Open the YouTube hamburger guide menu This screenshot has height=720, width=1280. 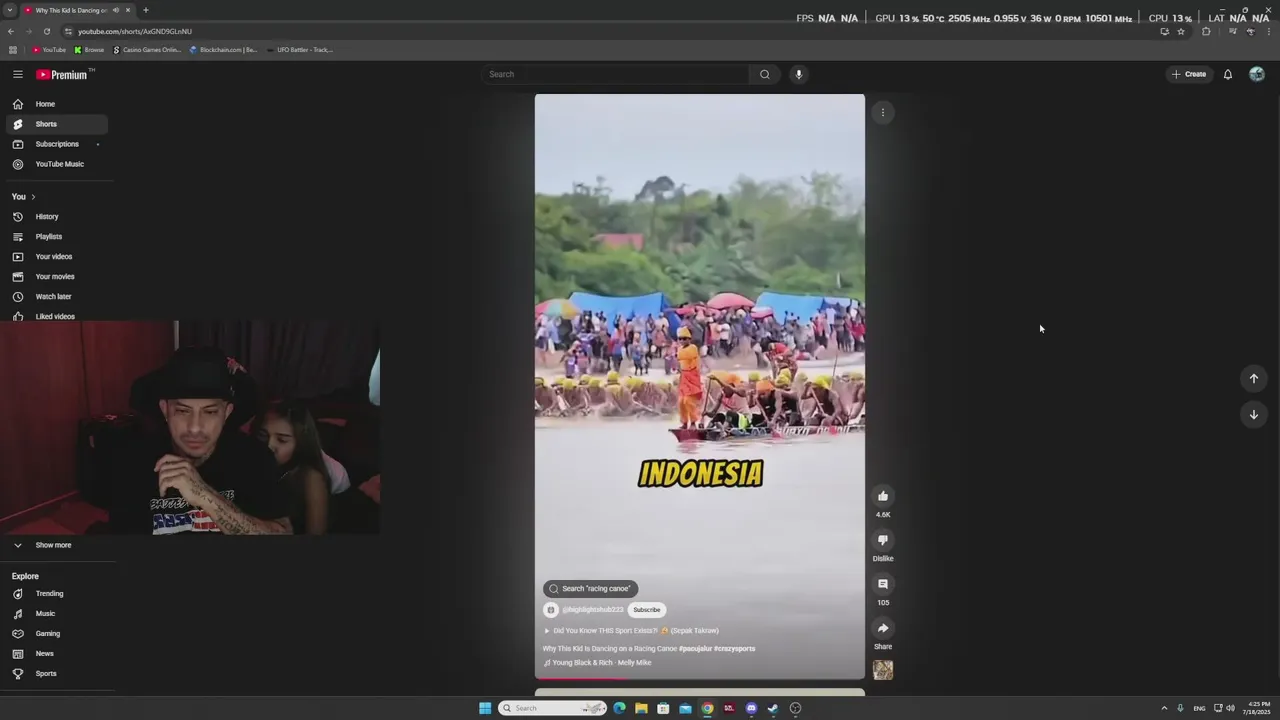point(18,74)
